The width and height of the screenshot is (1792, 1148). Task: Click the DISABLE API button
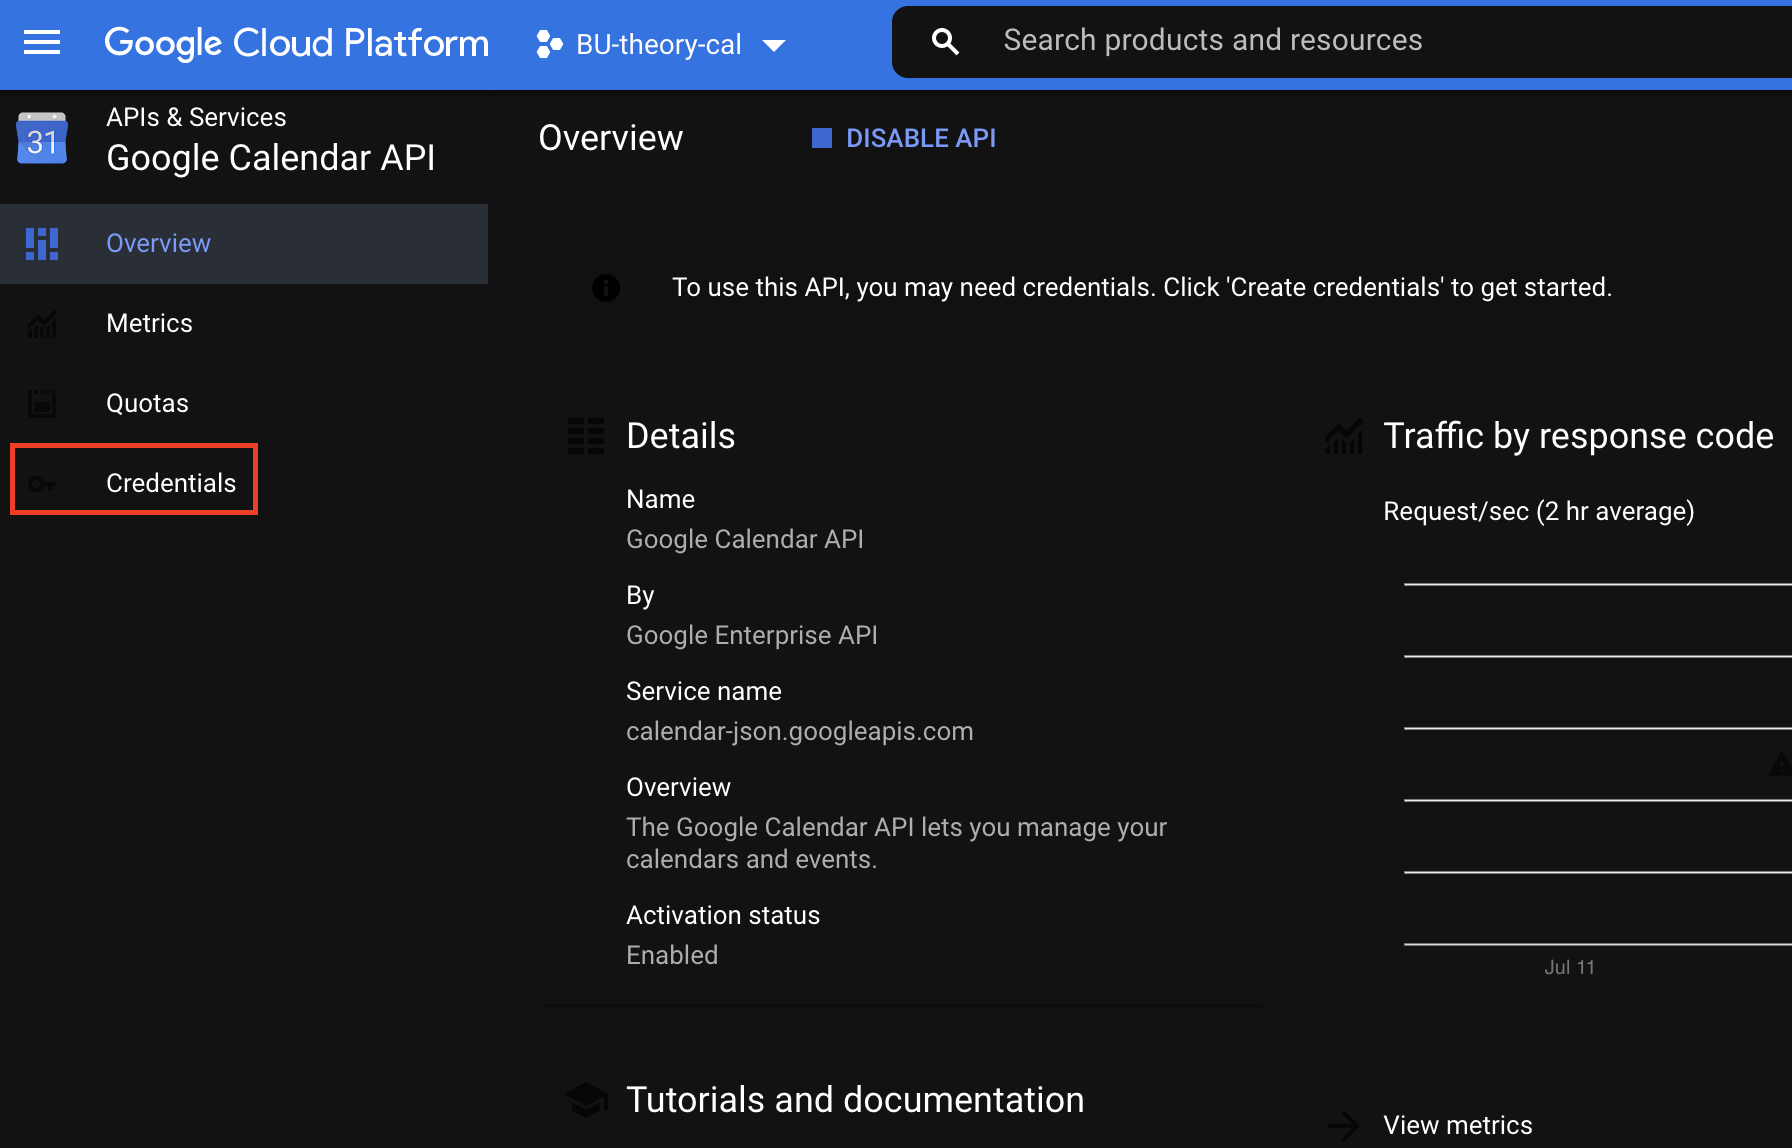click(904, 138)
